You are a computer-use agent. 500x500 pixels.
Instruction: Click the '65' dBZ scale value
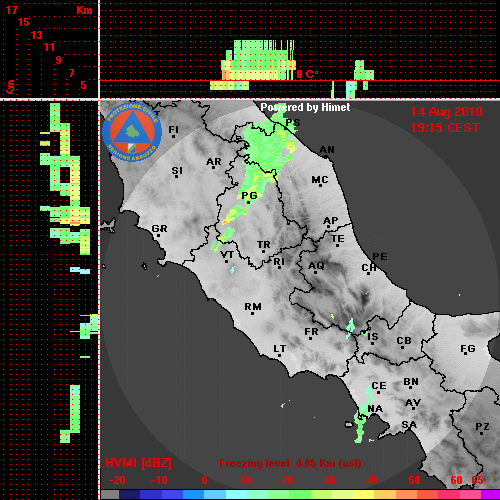(477, 480)
